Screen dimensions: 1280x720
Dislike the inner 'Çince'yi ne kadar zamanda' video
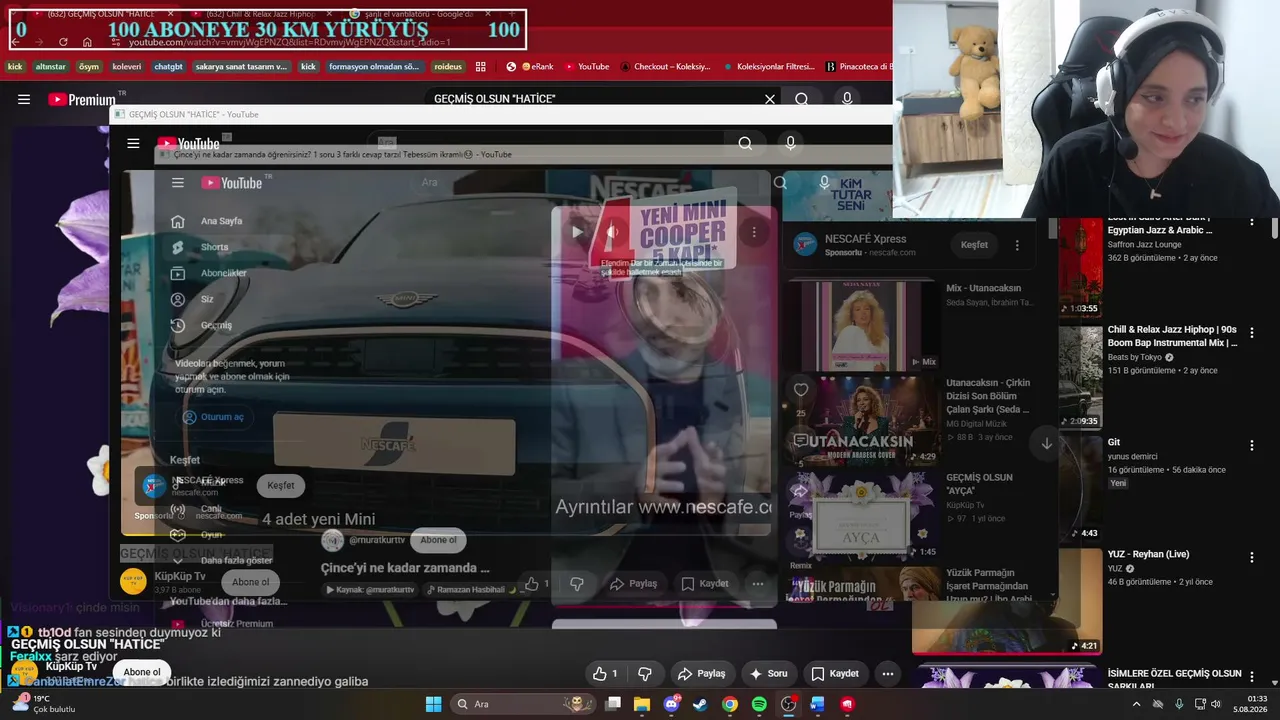[x=577, y=584]
